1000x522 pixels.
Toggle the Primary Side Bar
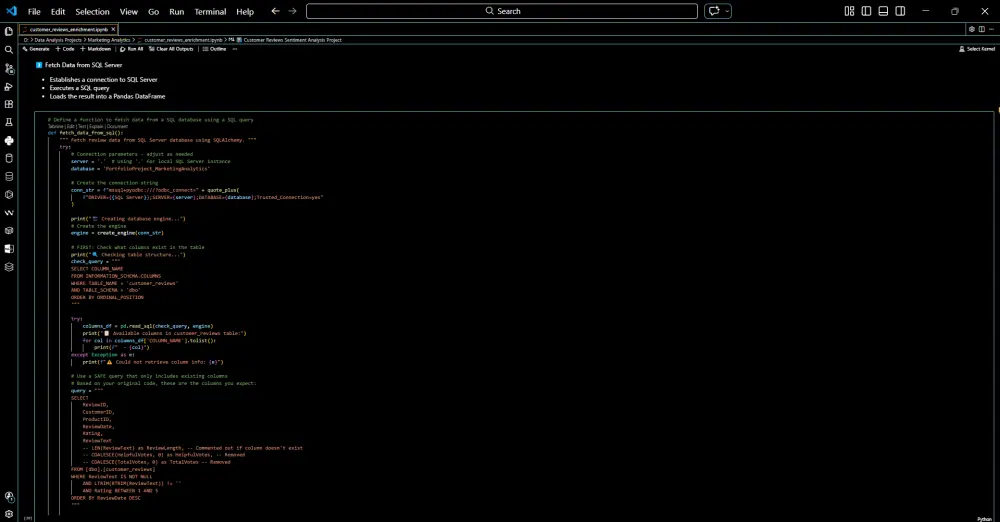pos(866,11)
